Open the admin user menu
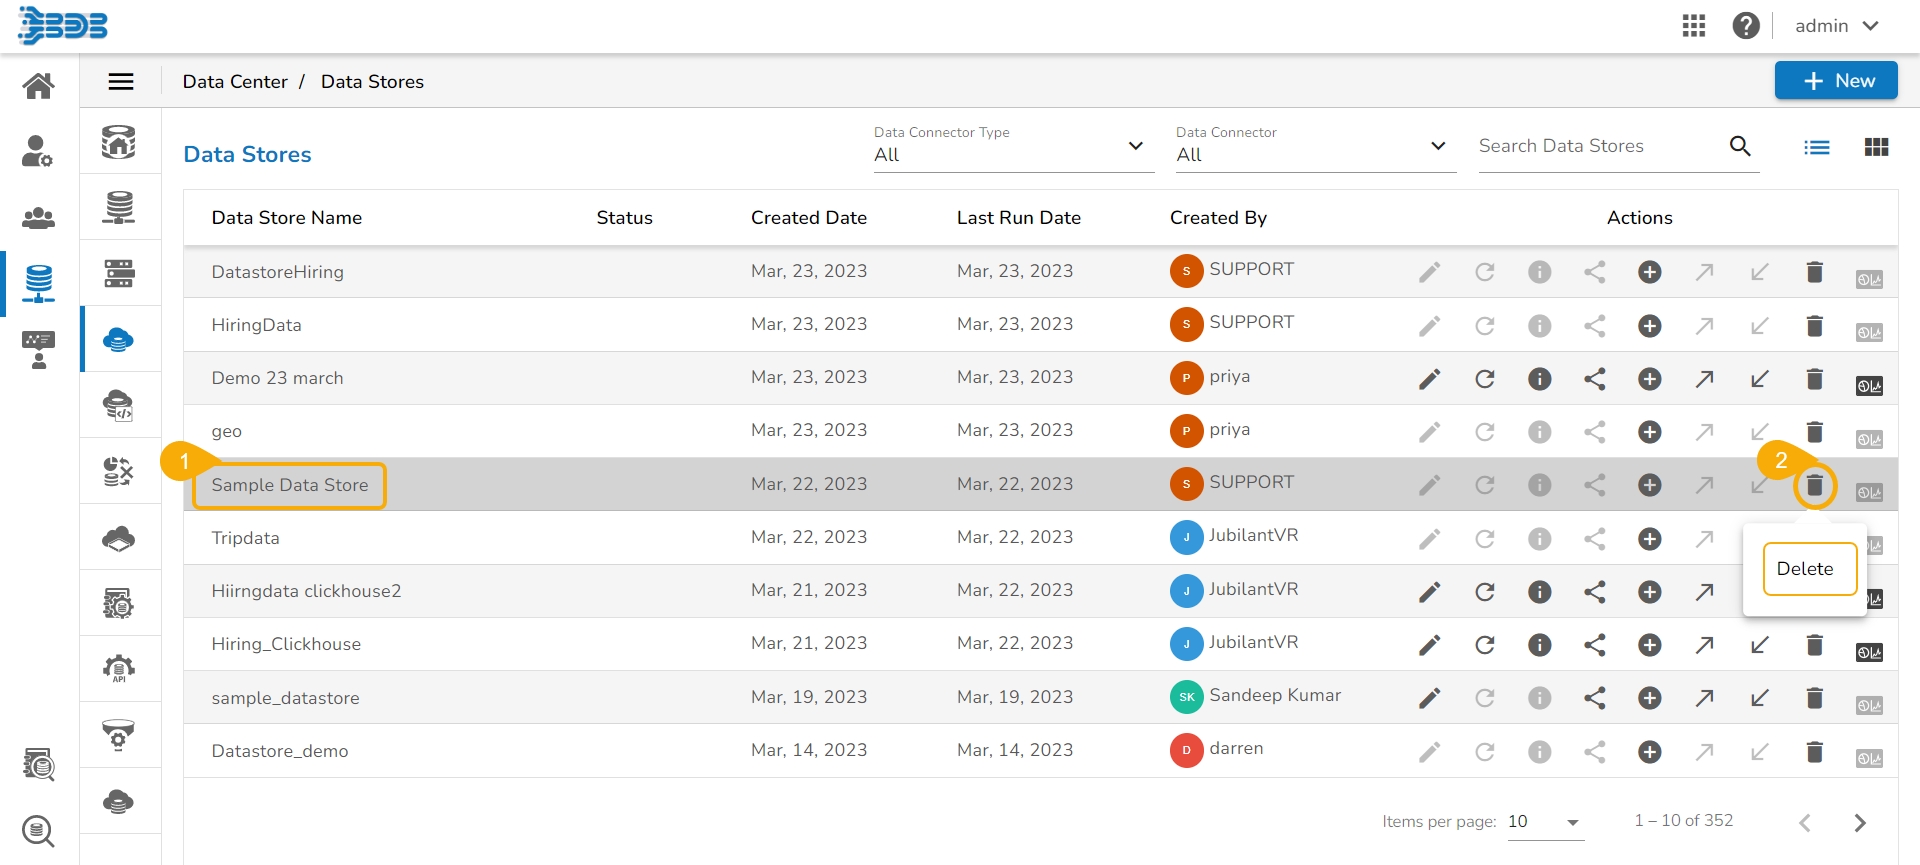This screenshot has width=1920, height=865. (x=1836, y=26)
